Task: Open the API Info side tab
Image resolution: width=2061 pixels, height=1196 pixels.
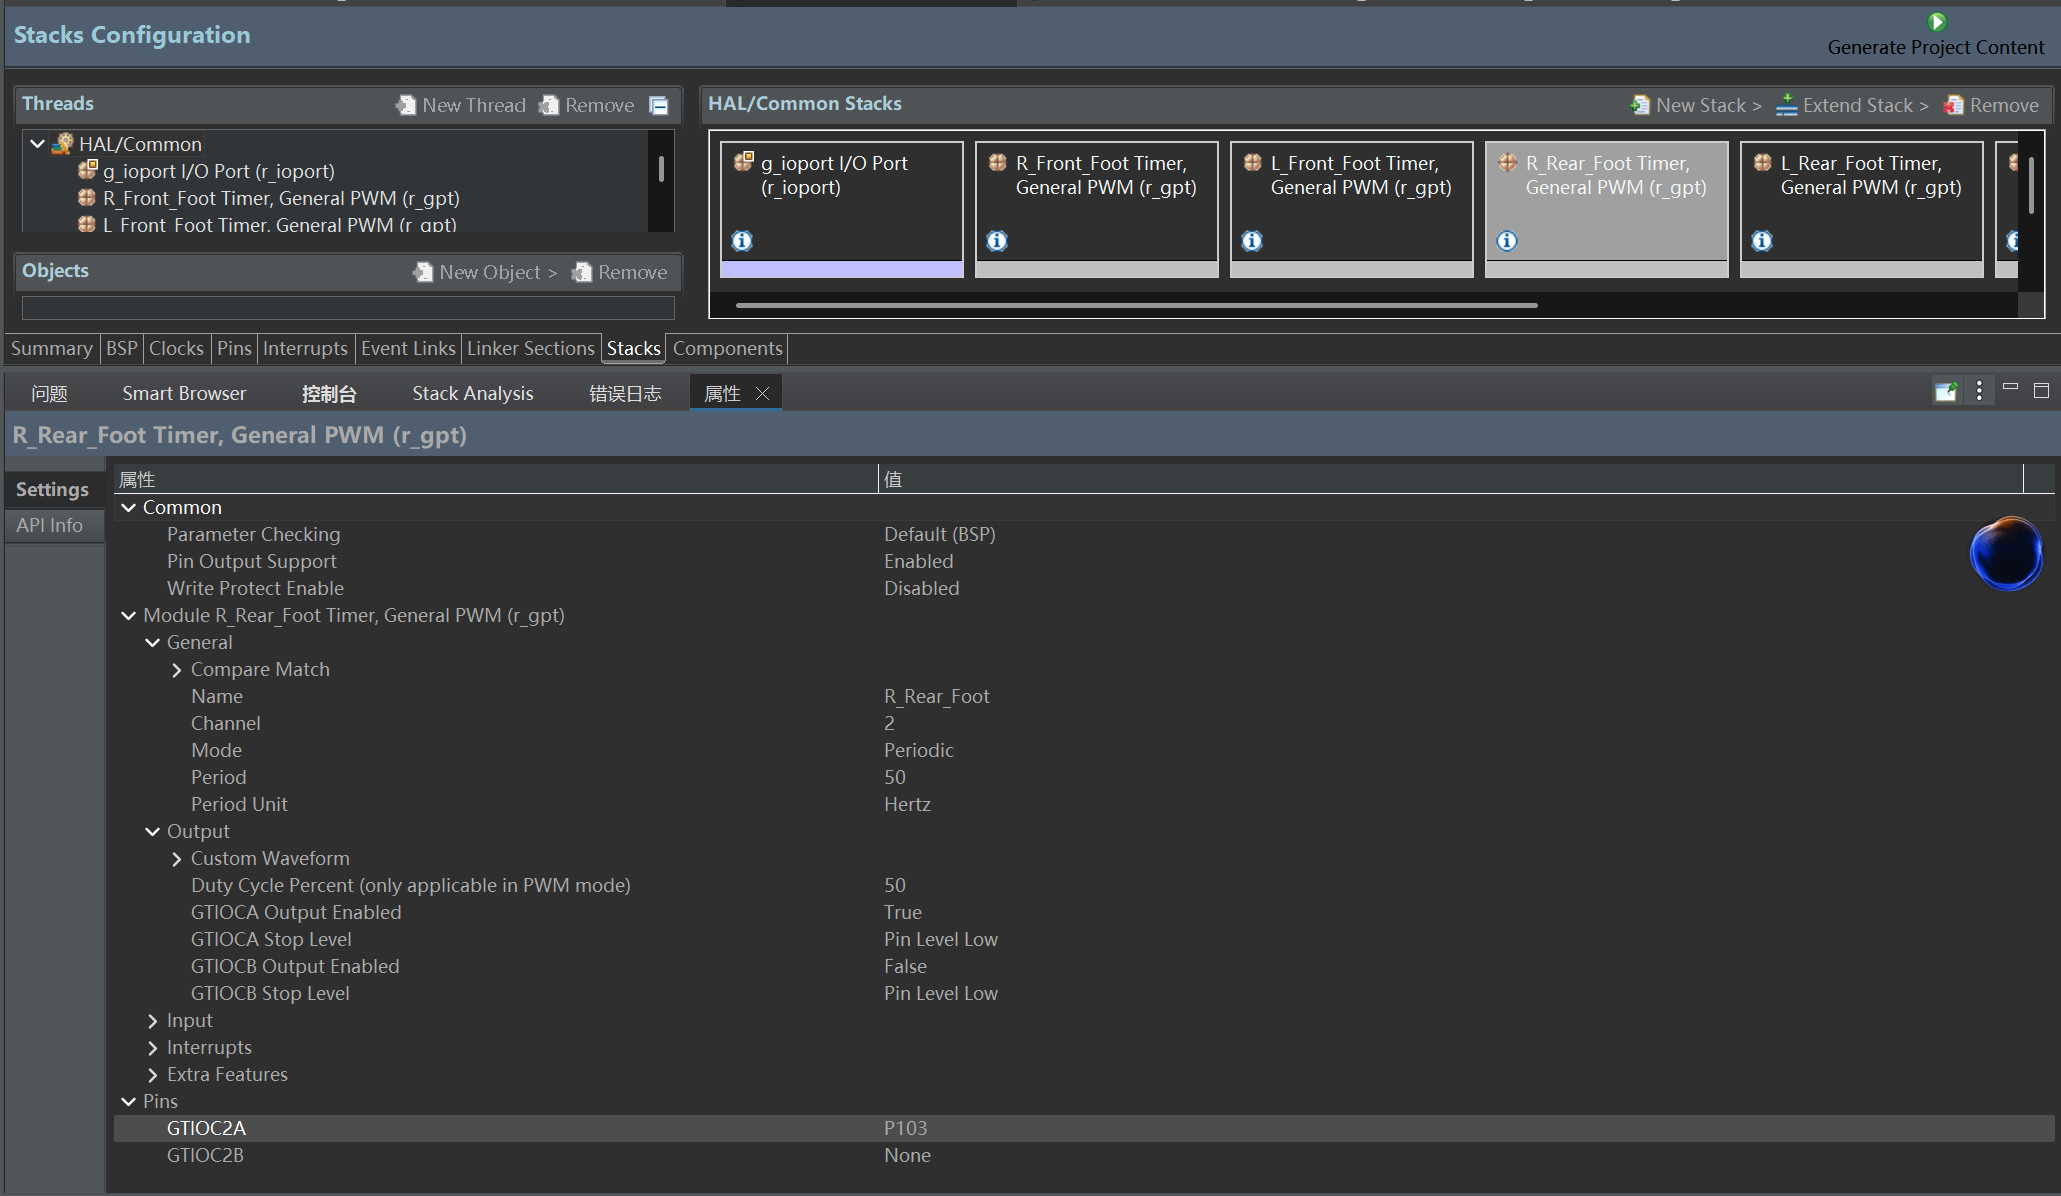Action: (50, 525)
